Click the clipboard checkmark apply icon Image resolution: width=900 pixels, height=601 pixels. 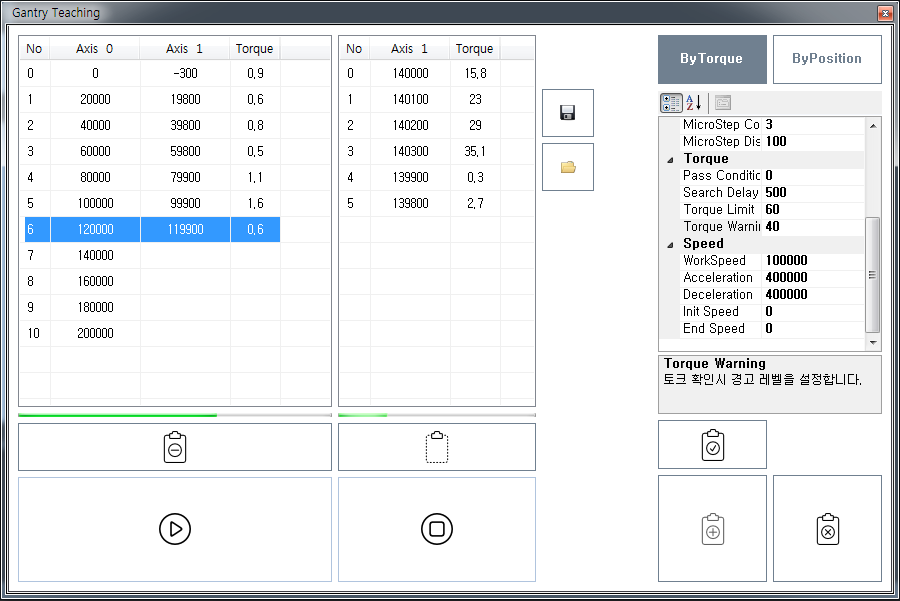[712, 445]
